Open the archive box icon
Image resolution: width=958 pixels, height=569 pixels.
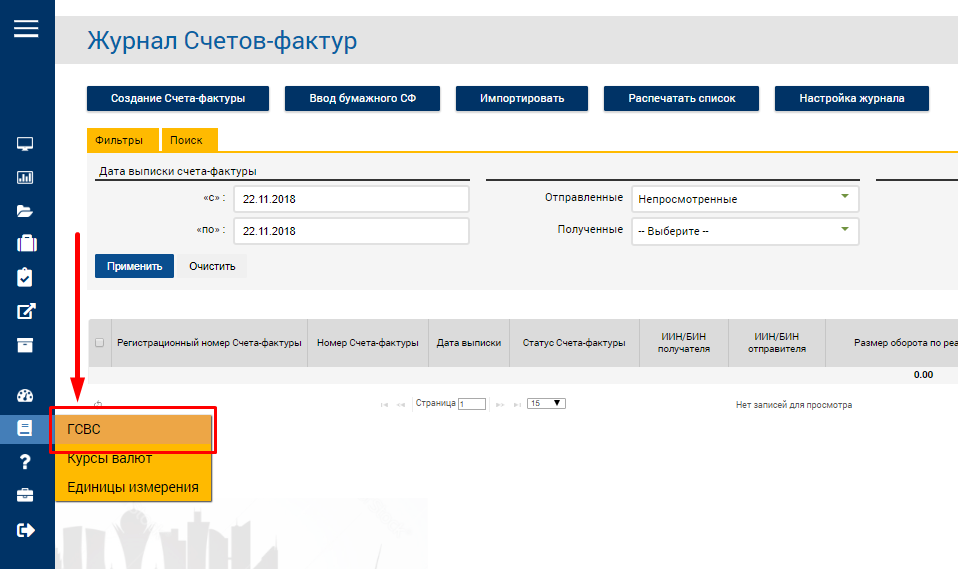pos(25,345)
